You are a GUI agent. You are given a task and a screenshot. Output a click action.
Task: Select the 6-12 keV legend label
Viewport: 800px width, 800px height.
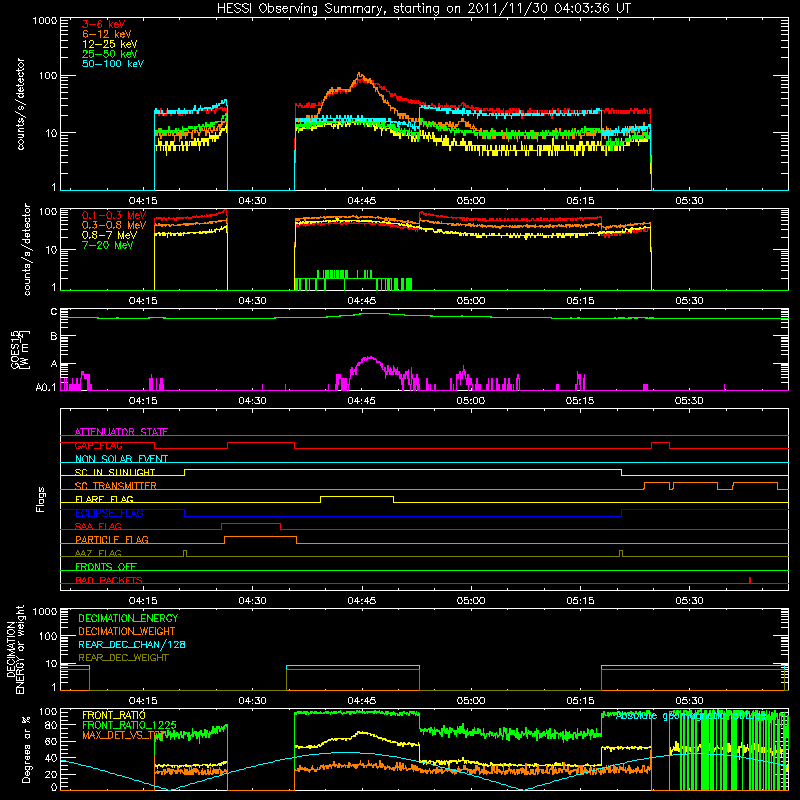click(107, 34)
